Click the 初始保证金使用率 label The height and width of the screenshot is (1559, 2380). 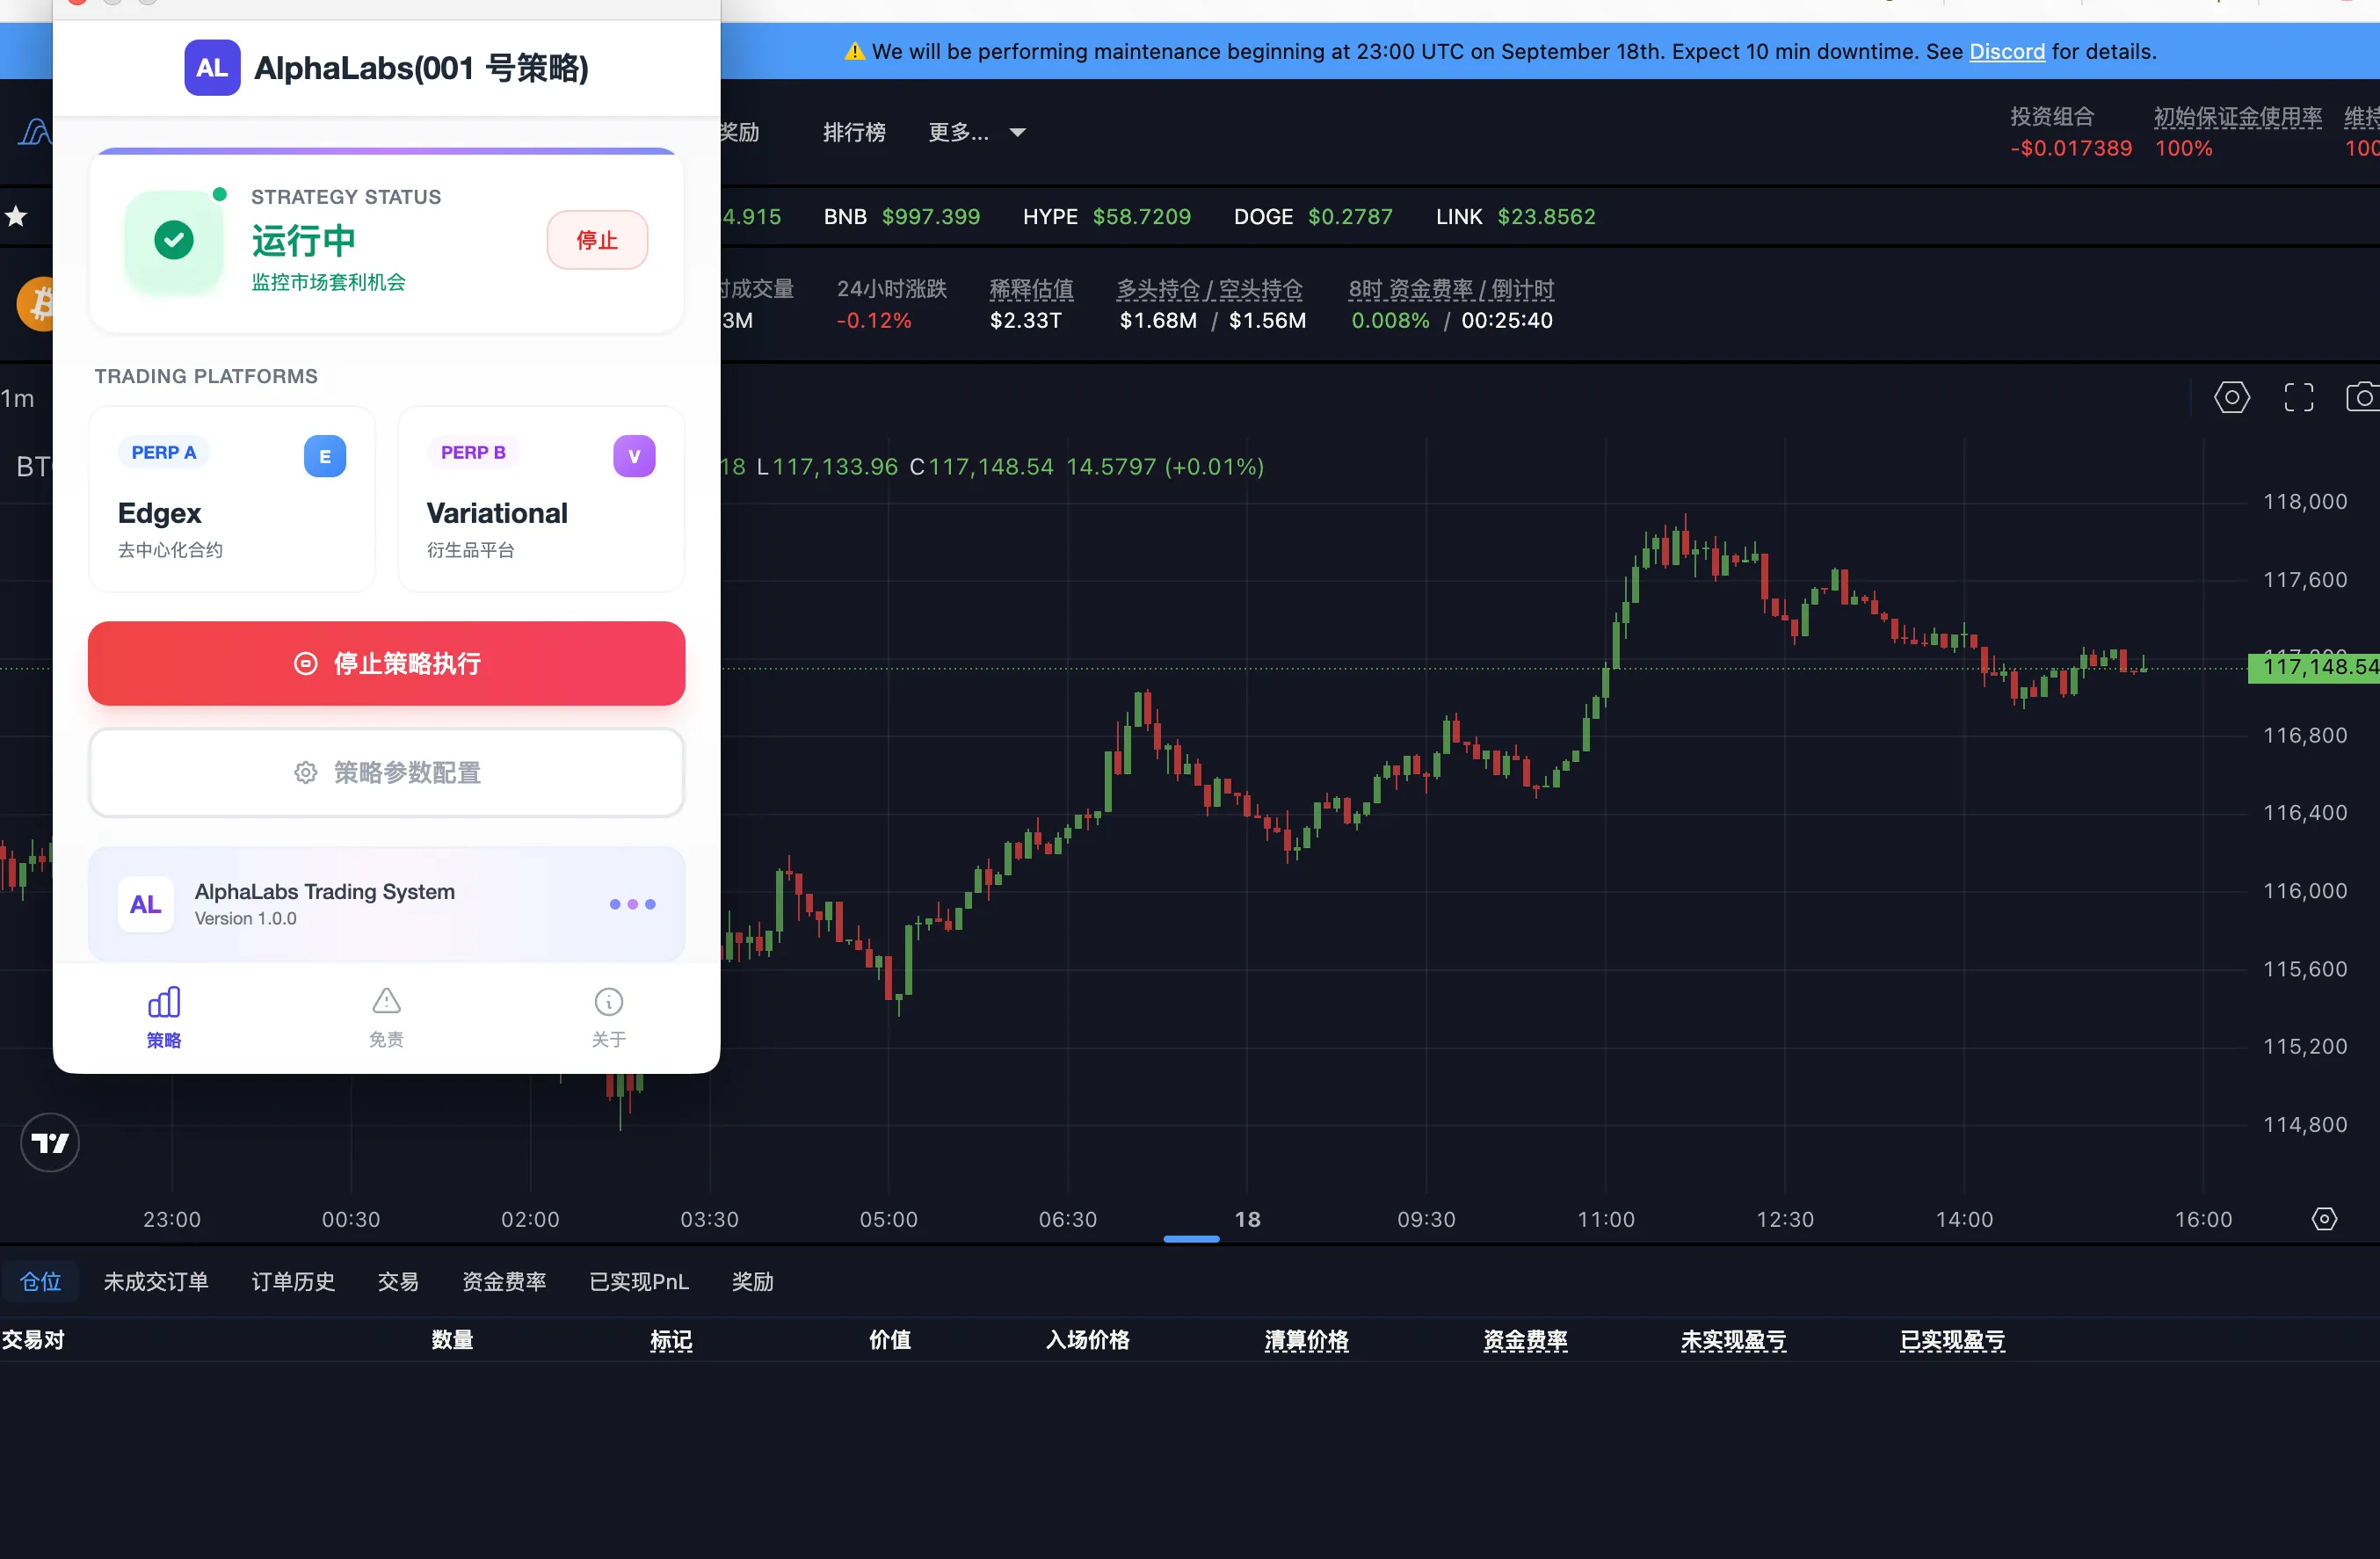(x=2237, y=116)
